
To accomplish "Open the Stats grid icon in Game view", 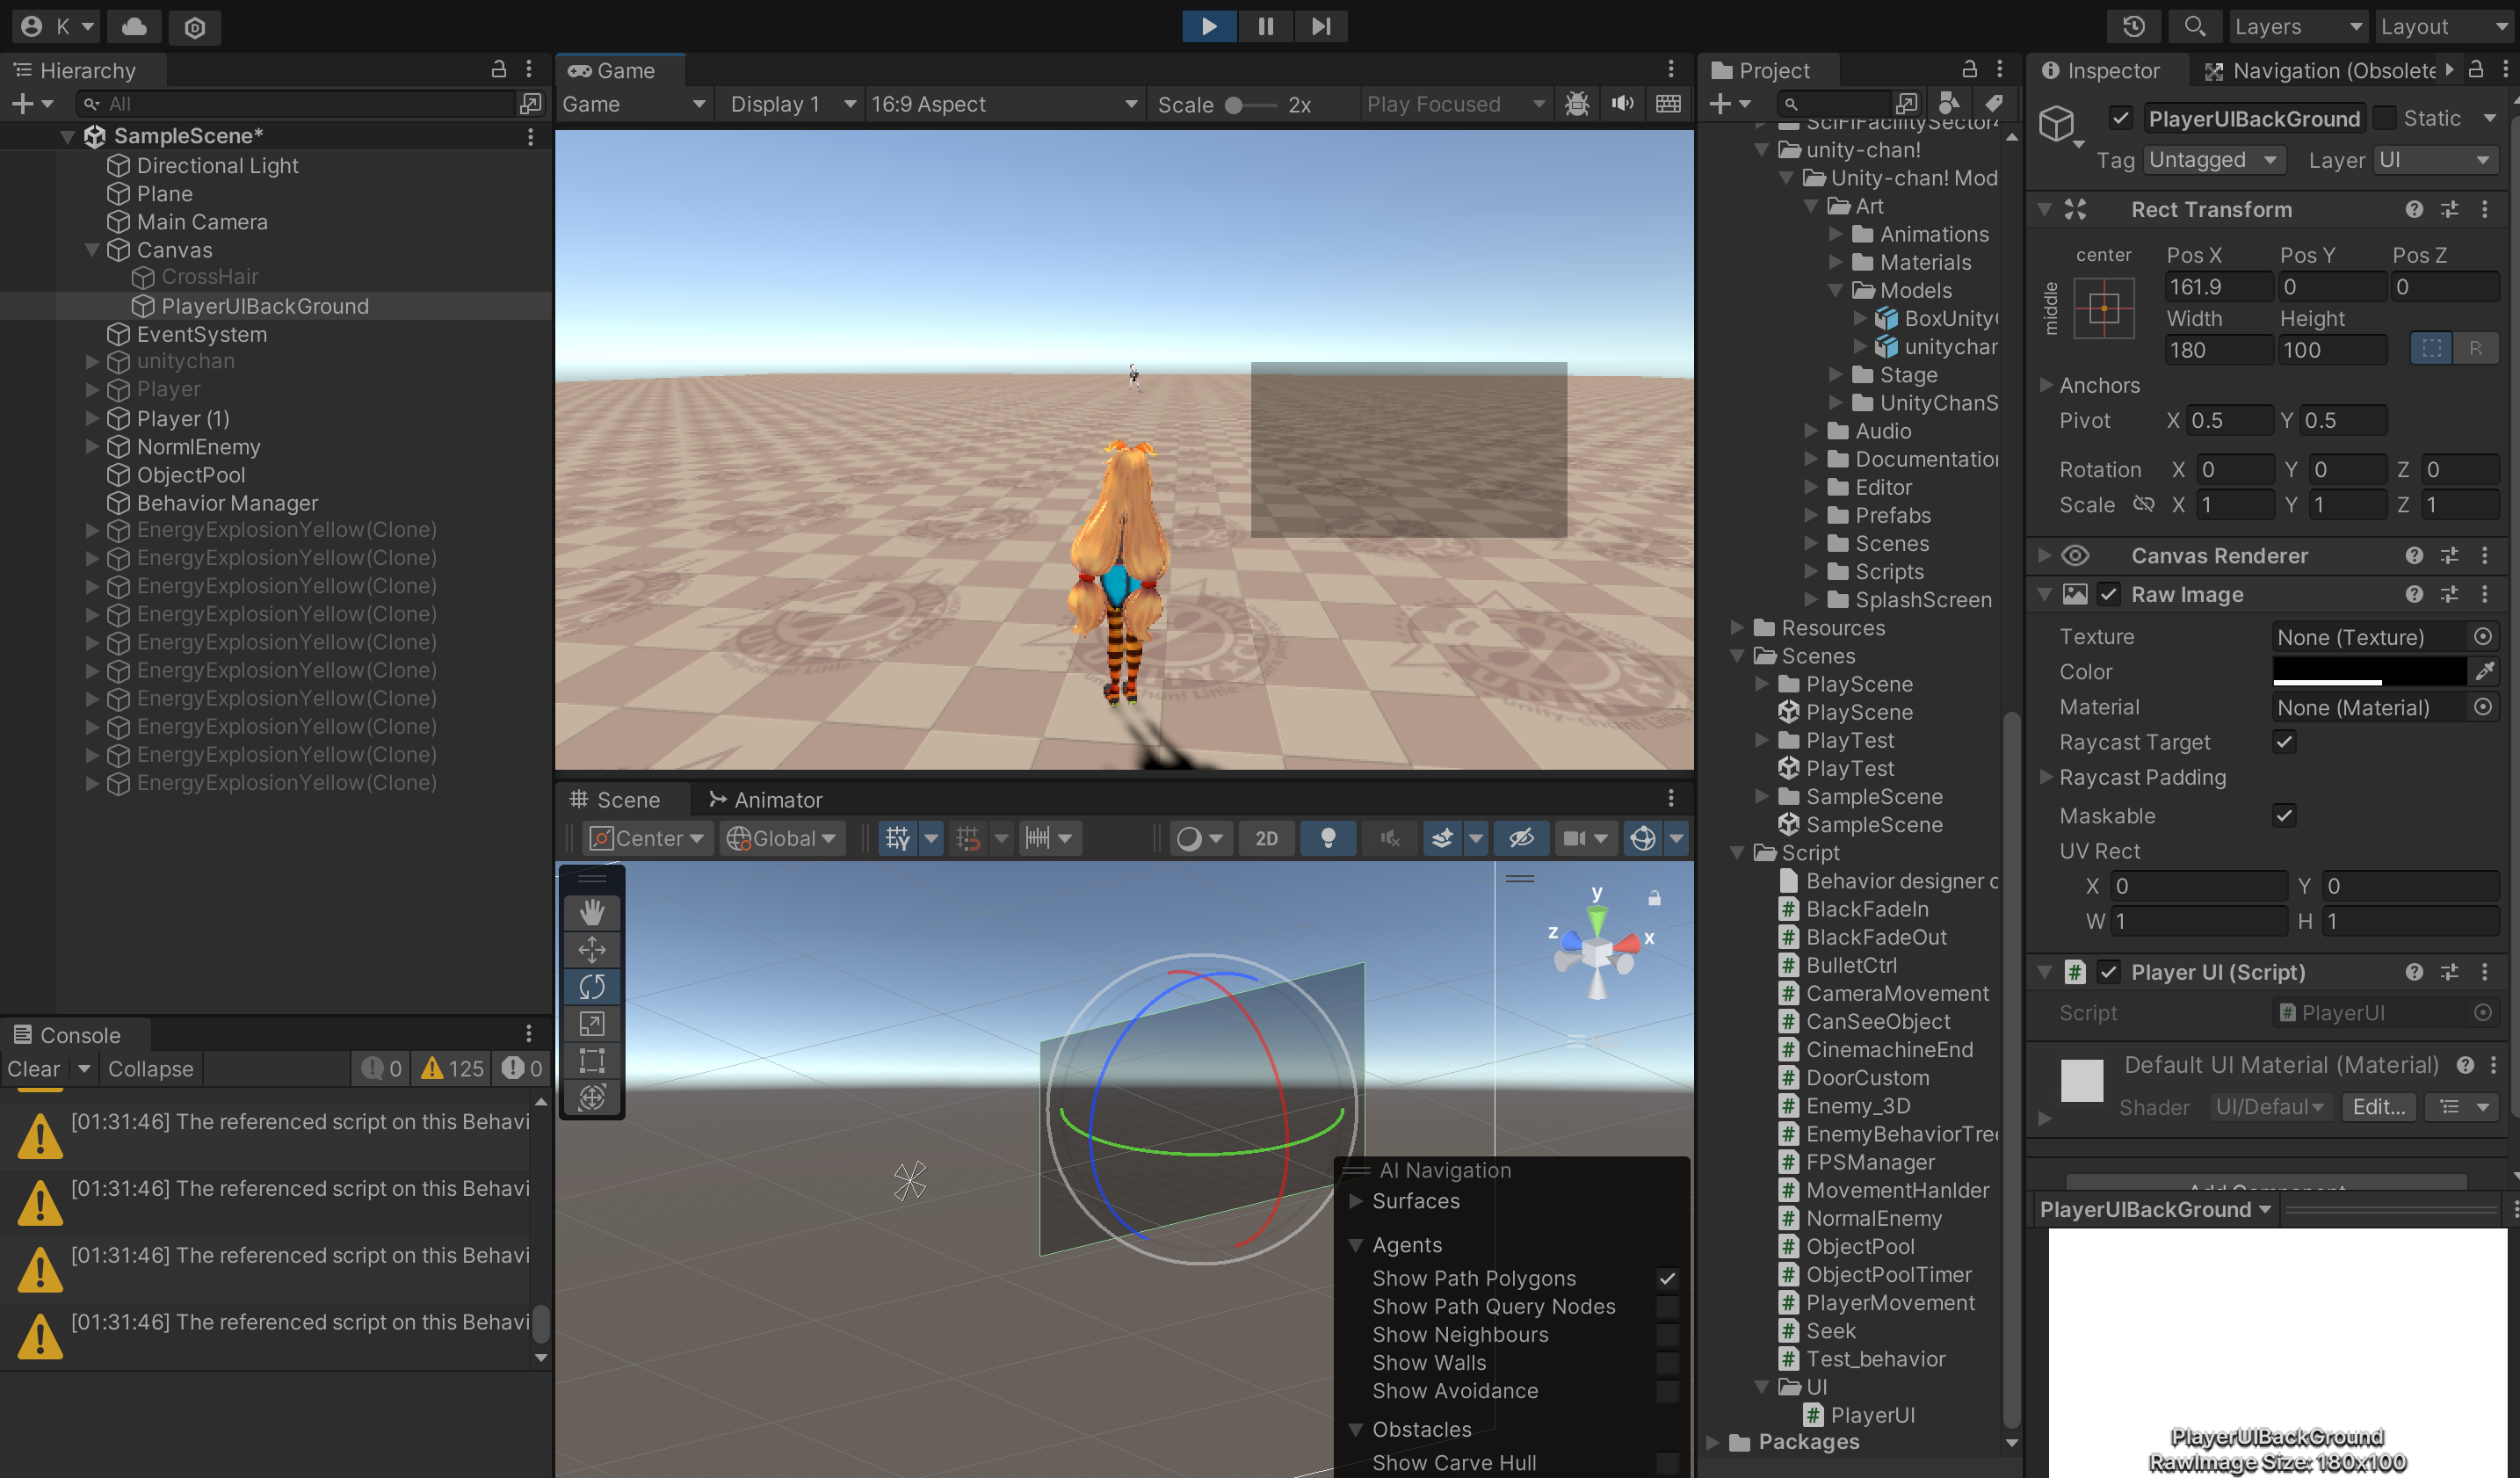I will click(1668, 104).
